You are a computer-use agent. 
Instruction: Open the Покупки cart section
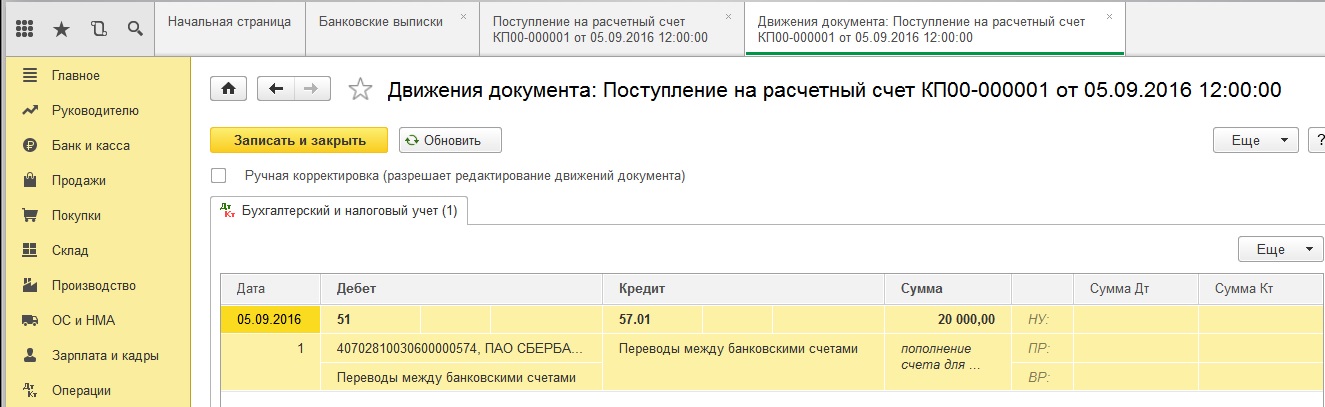(x=76, y=215)
